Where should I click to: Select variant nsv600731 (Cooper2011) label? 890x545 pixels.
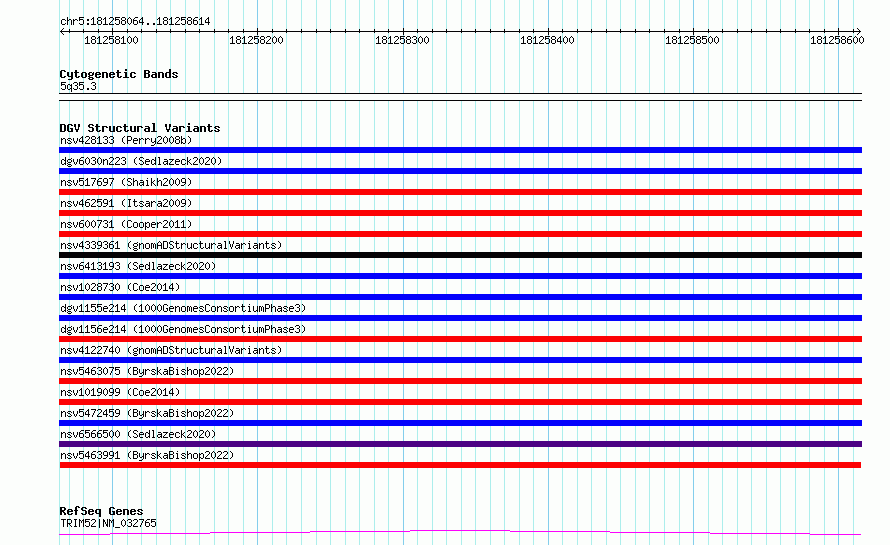126,224
